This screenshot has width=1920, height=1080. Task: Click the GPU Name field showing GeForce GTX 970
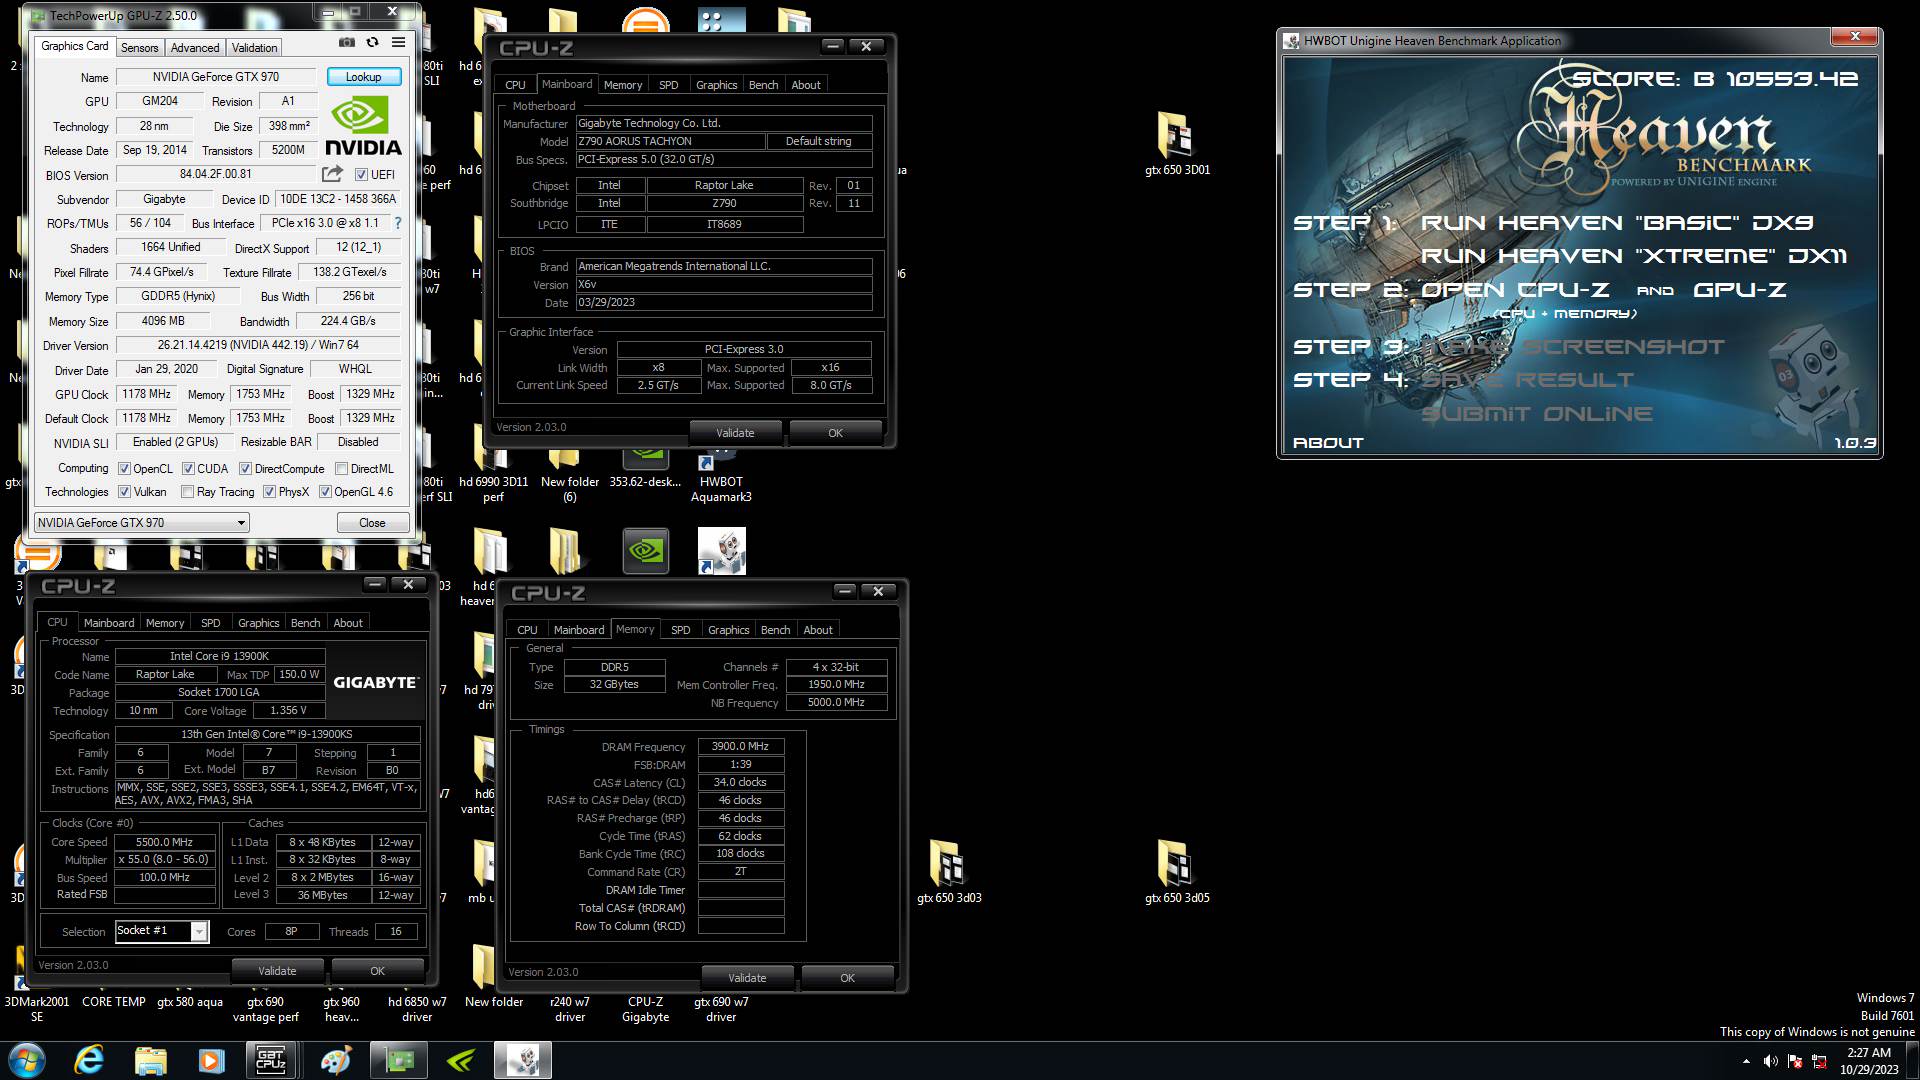click(216, 77)
